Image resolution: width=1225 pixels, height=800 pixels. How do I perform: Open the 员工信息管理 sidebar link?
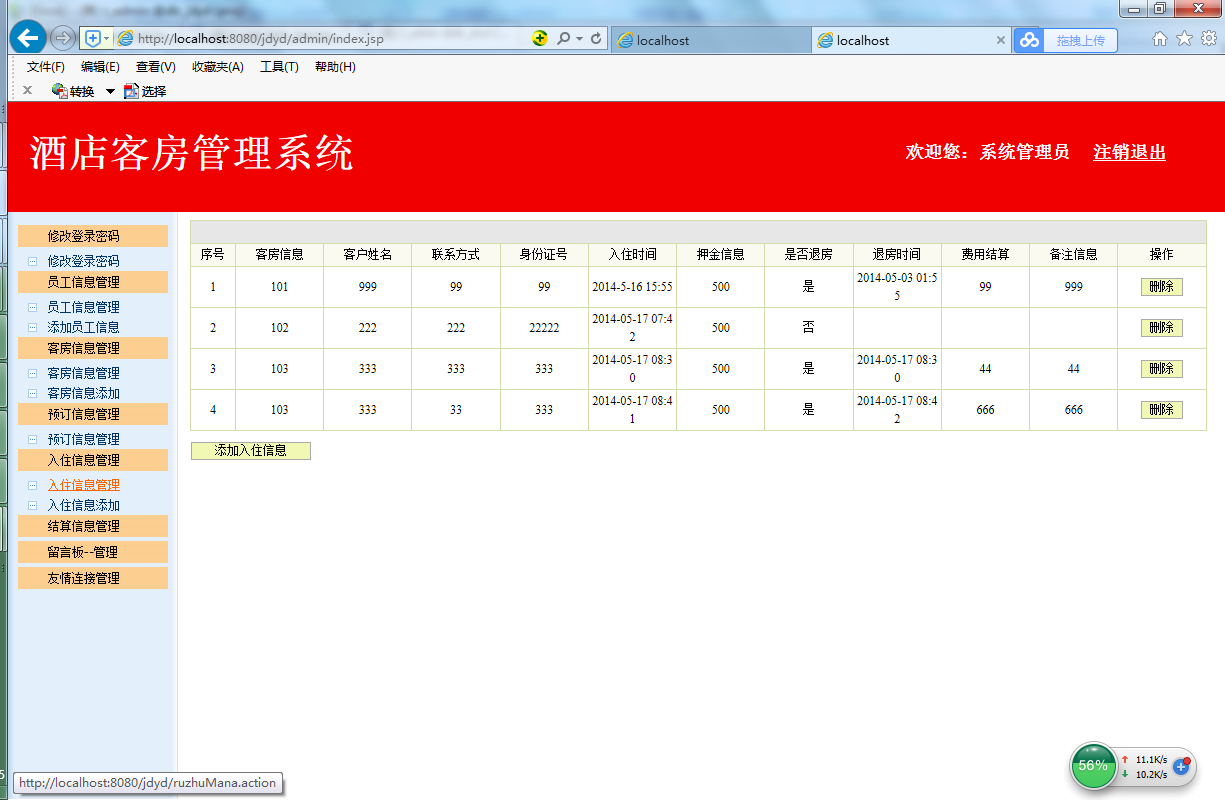83,307
